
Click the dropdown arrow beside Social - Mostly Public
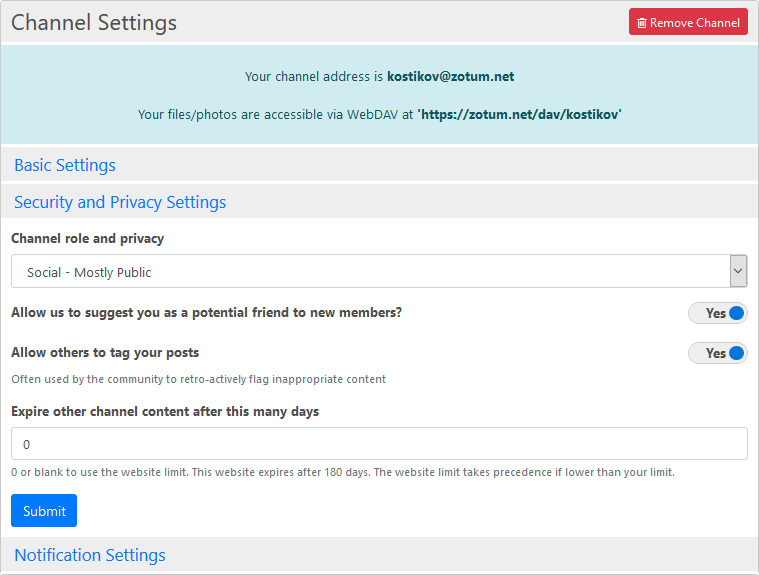(x=738, y=271)
